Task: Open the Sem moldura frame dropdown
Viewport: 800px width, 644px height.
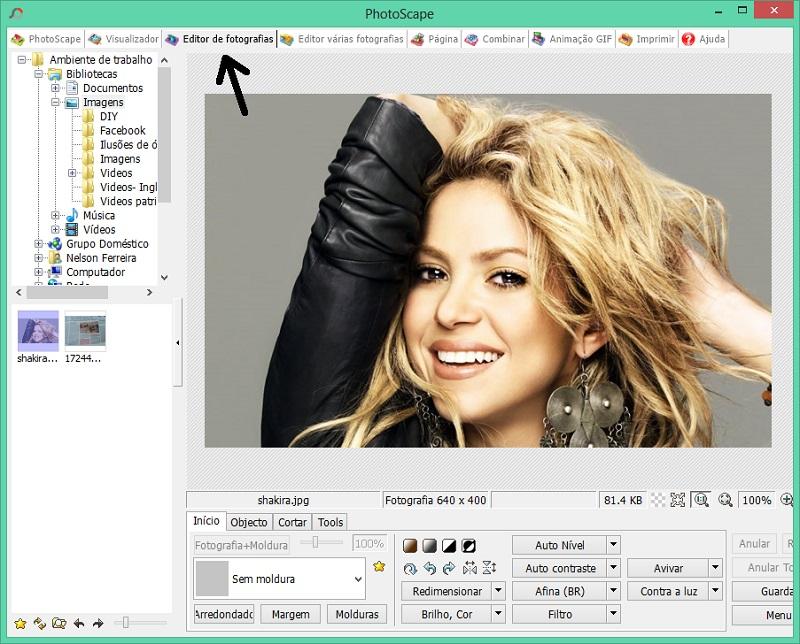Action: 358,579
